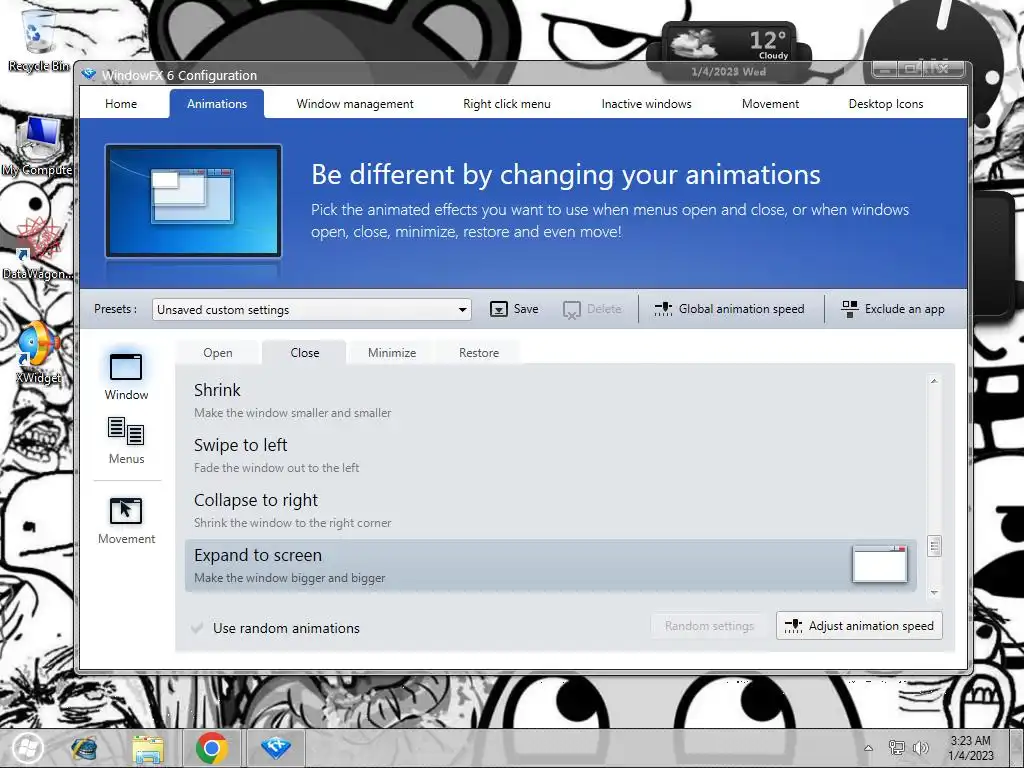This screenshot has width=1024, height=768.
Task: Click the WindowFX title bar gem icon
Action: click(x=89, y=74)
